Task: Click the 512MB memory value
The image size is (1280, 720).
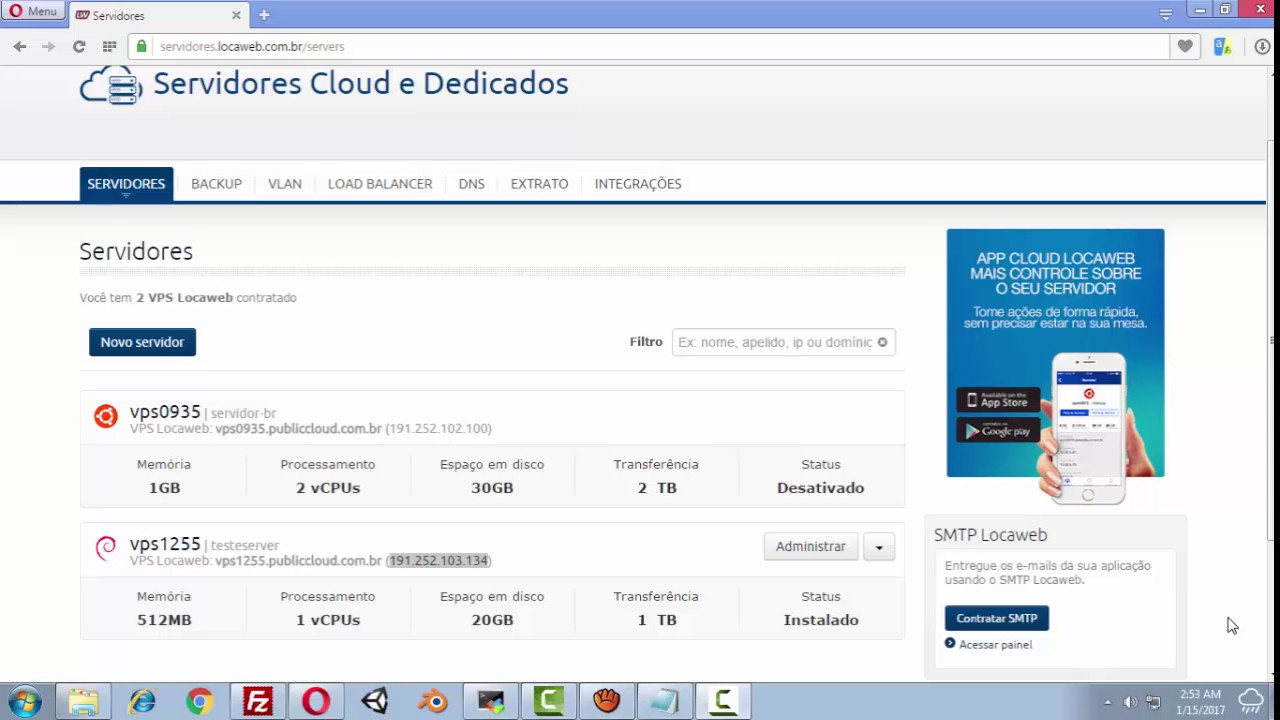Action: [x=164, y=620]
